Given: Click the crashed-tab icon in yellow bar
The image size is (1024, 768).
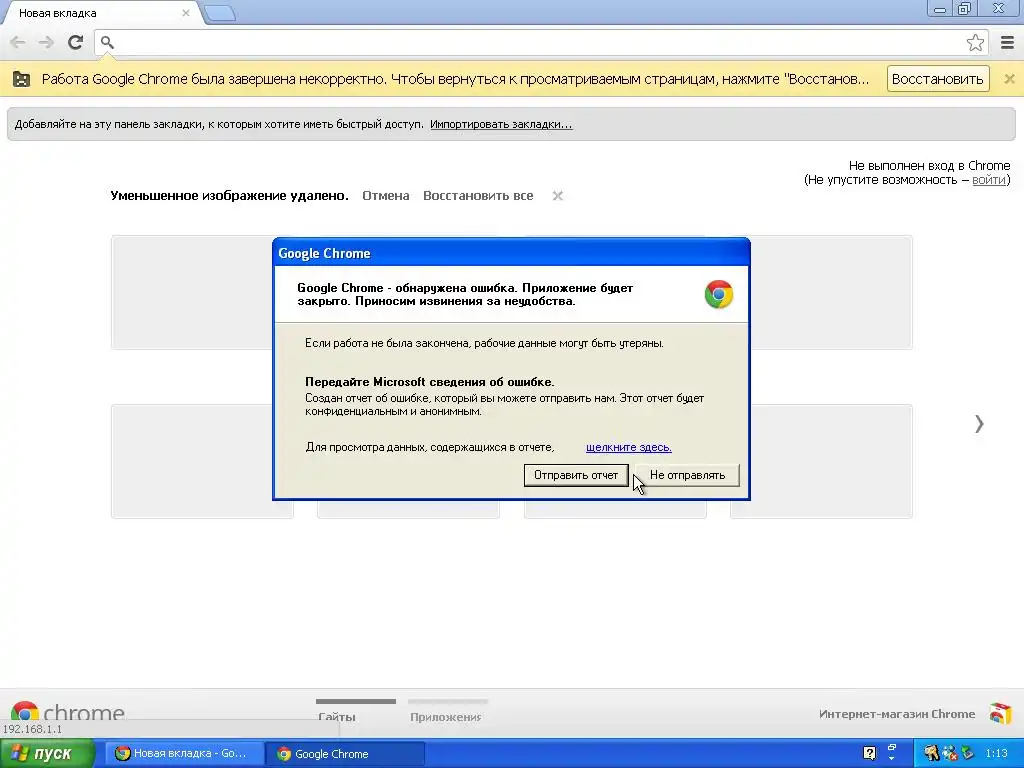Looking at the screenshot, I should (x=21, y=79).
